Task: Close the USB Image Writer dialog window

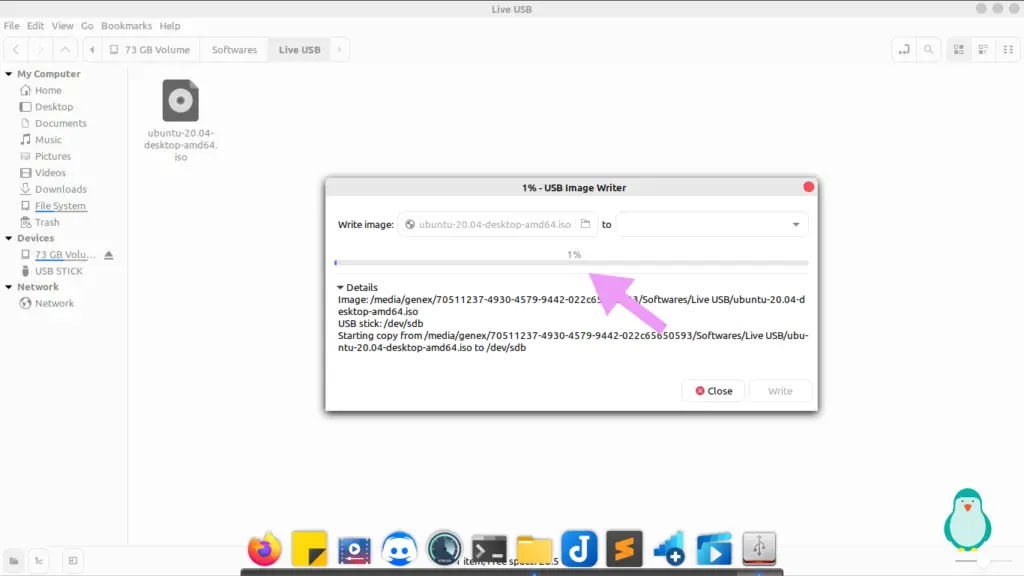Action: click(x=808, y=187)
